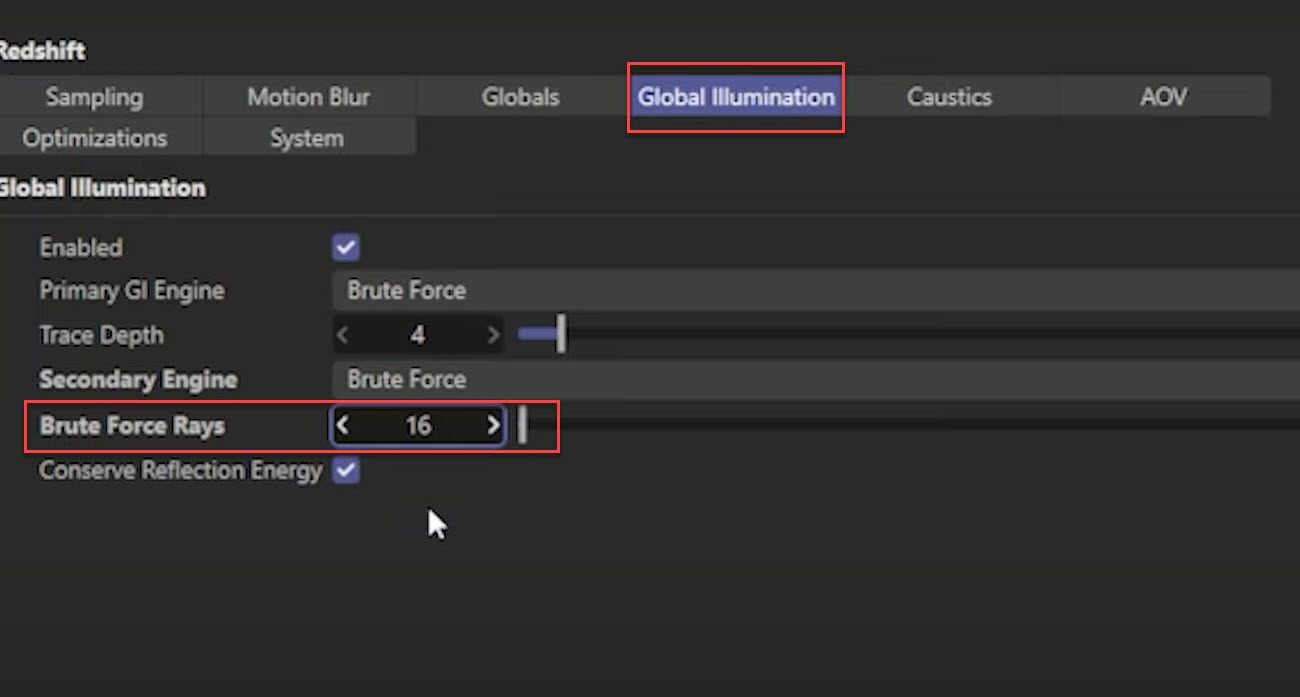Open the Optimizations tab
1300x697 pixels.
95,137
